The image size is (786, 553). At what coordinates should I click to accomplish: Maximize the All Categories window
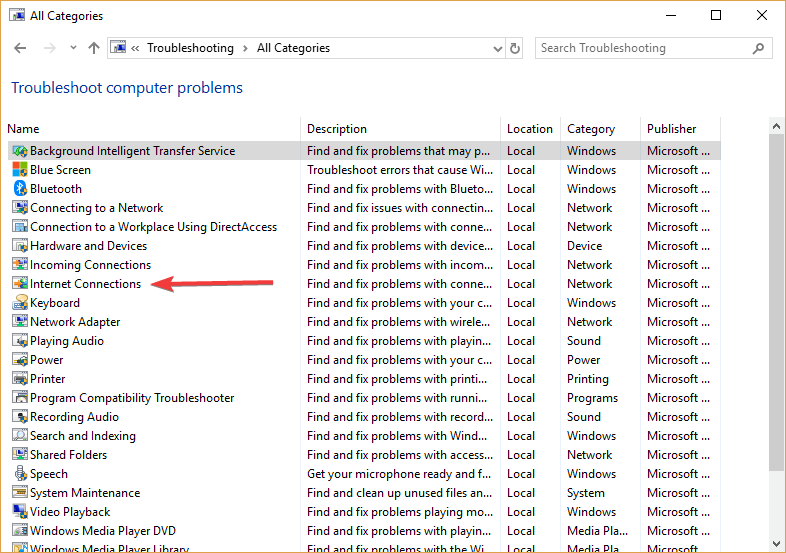click(x=716, y=15)
